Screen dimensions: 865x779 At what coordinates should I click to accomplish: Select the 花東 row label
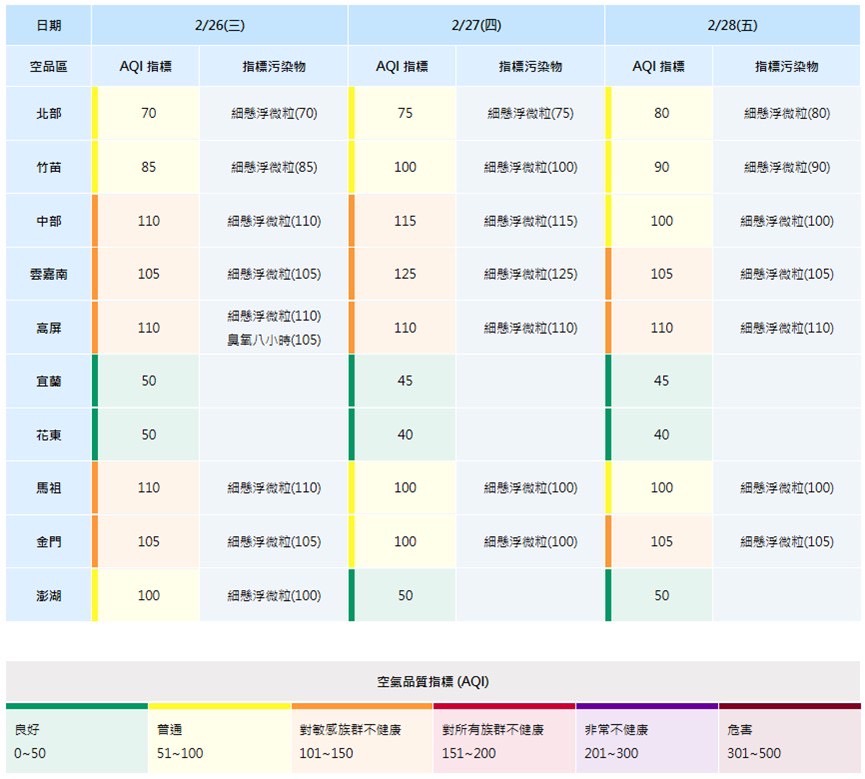49,435
